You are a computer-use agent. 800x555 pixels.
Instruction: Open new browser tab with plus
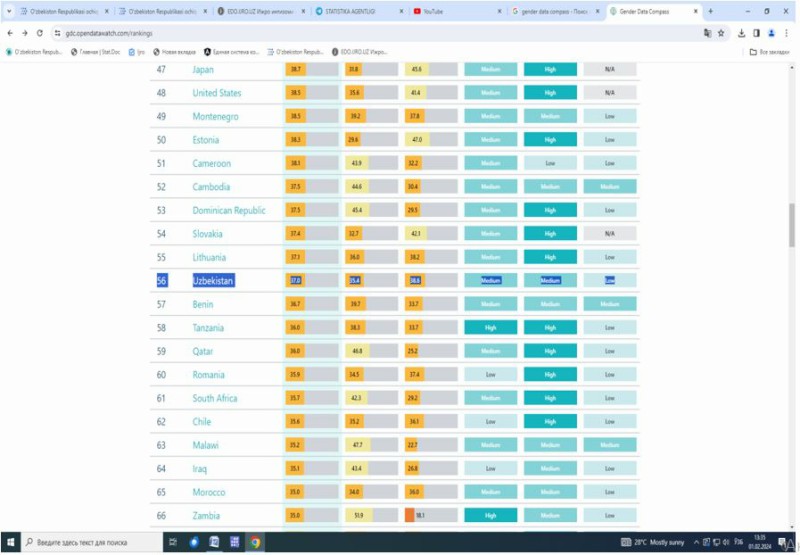click(710, 11)
